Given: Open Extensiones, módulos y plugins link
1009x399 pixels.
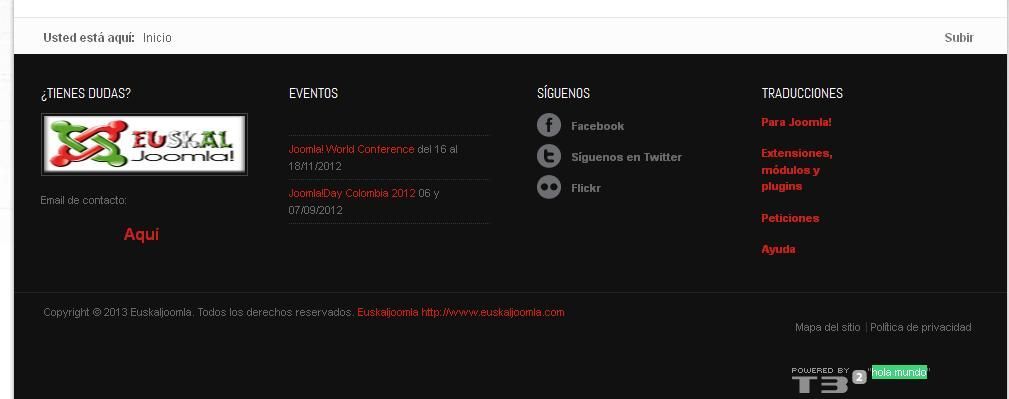Looking at the screenshot, I should (x=797, y=170).
